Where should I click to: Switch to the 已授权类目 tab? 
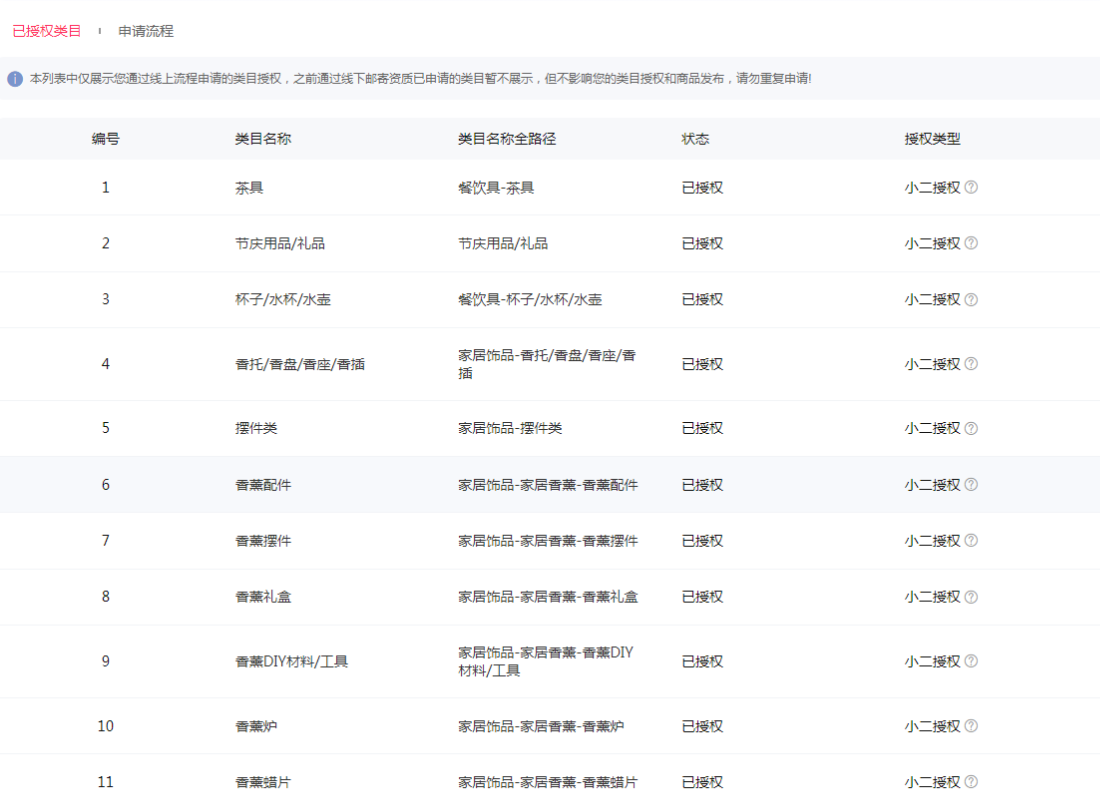pyautogui.click(x=47, y=31)
